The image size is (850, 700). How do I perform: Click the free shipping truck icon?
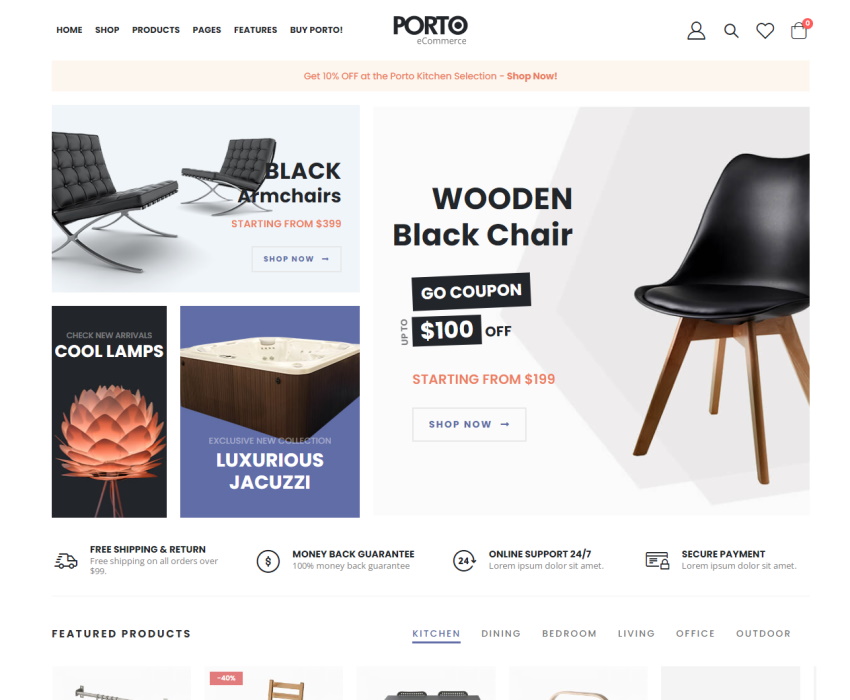pos(66,561)
